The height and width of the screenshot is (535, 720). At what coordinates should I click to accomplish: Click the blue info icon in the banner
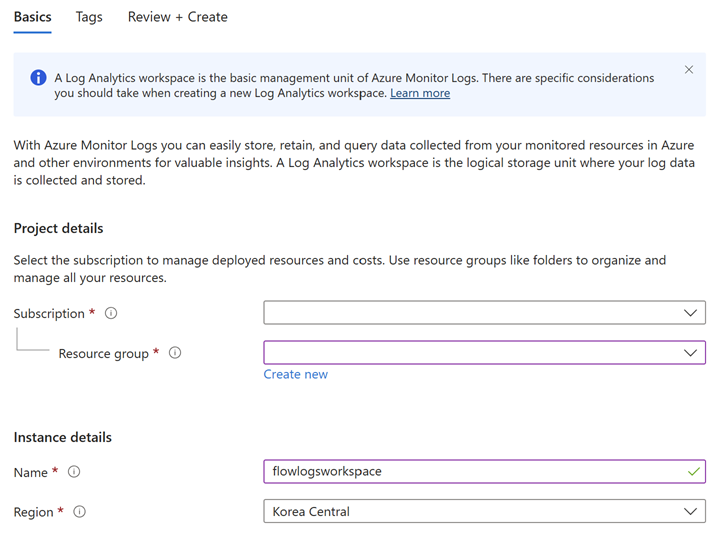coord(38,78)
